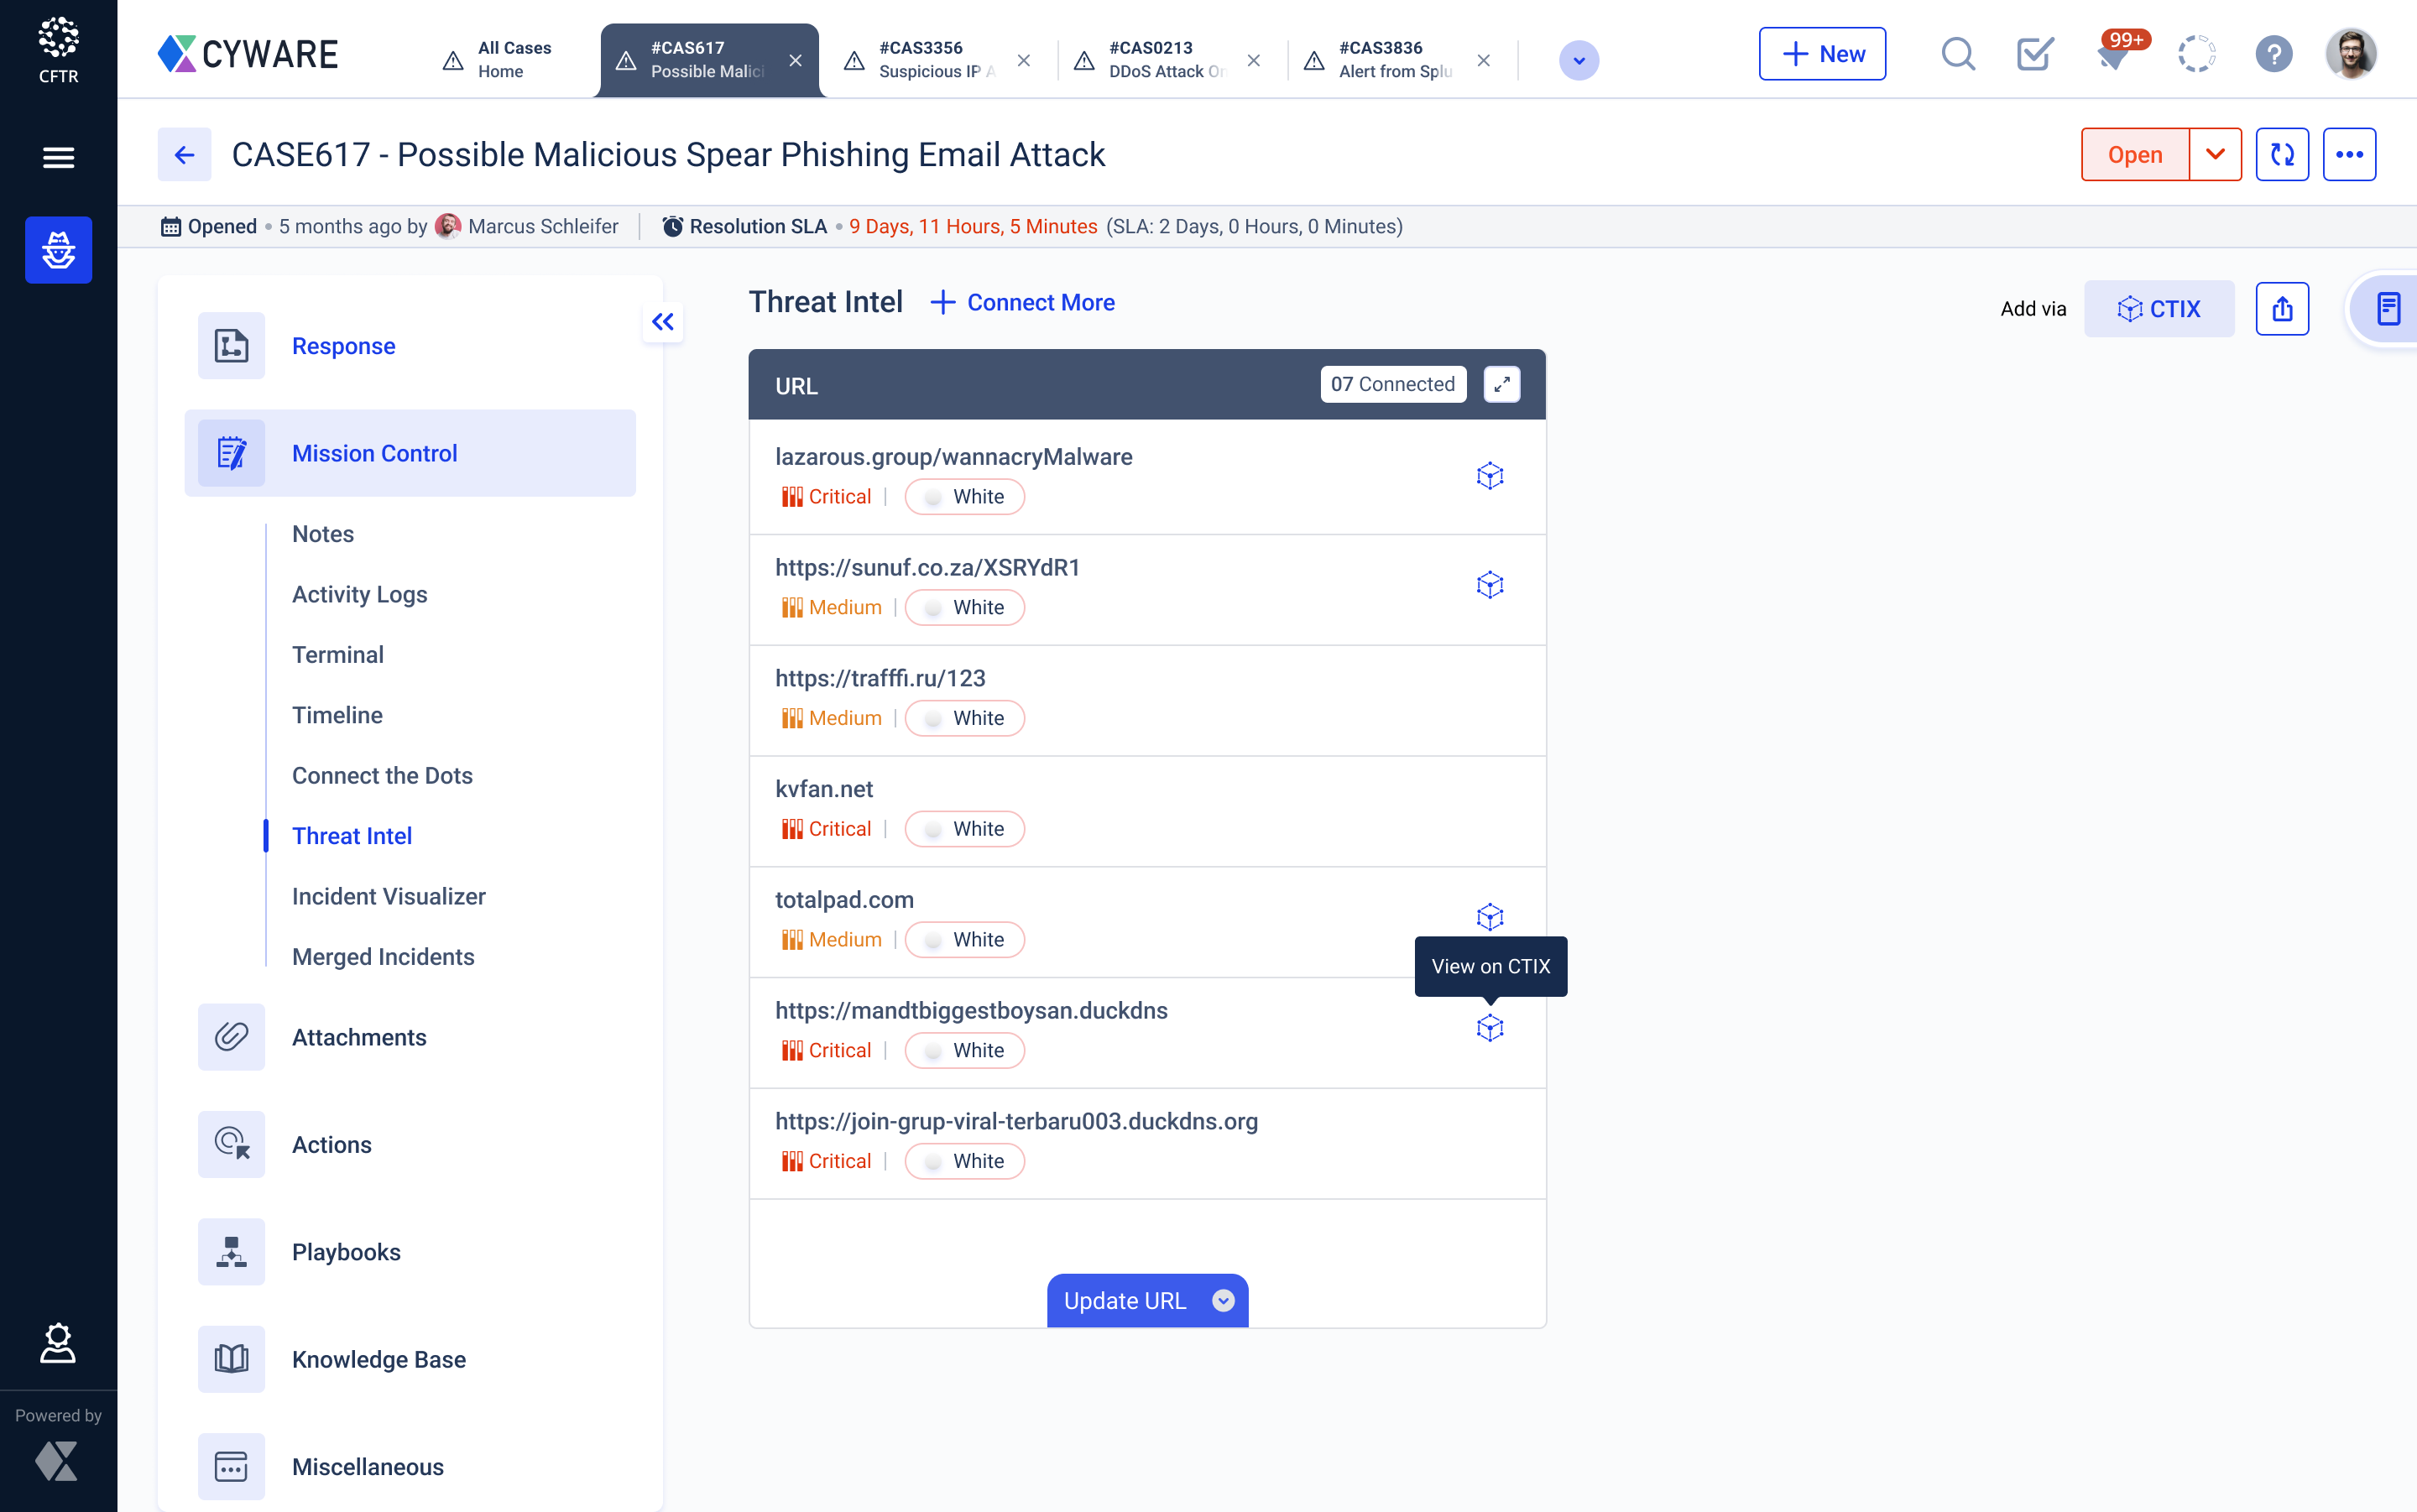Open View on CTIX for mandtbiggestboysan.duckdns URL
Image resolution: width=2417 pixels, height=1512 pixels.
coord(1490,1028)
